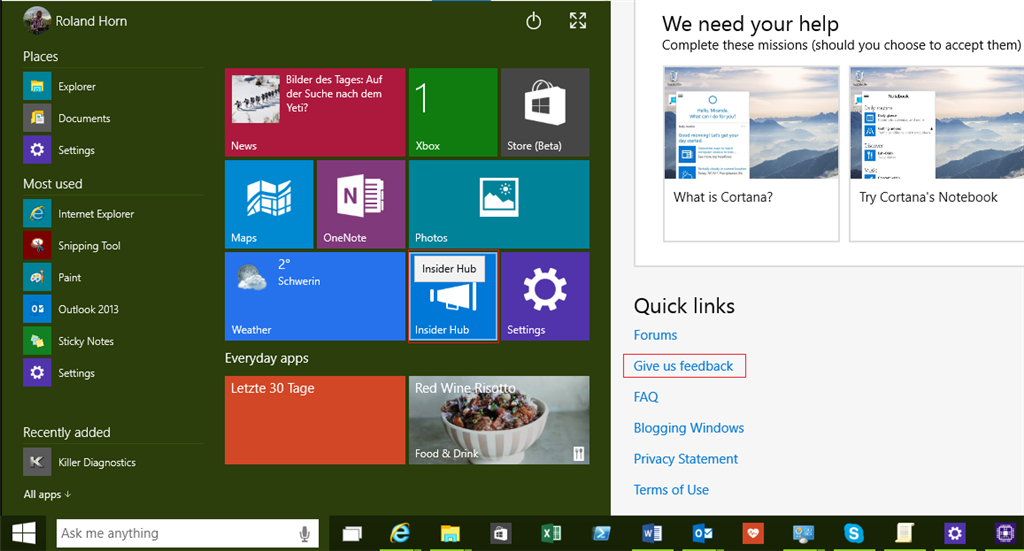Open Forums quick link
This screenshot has height=551, width=1024.
click(655, 335)
